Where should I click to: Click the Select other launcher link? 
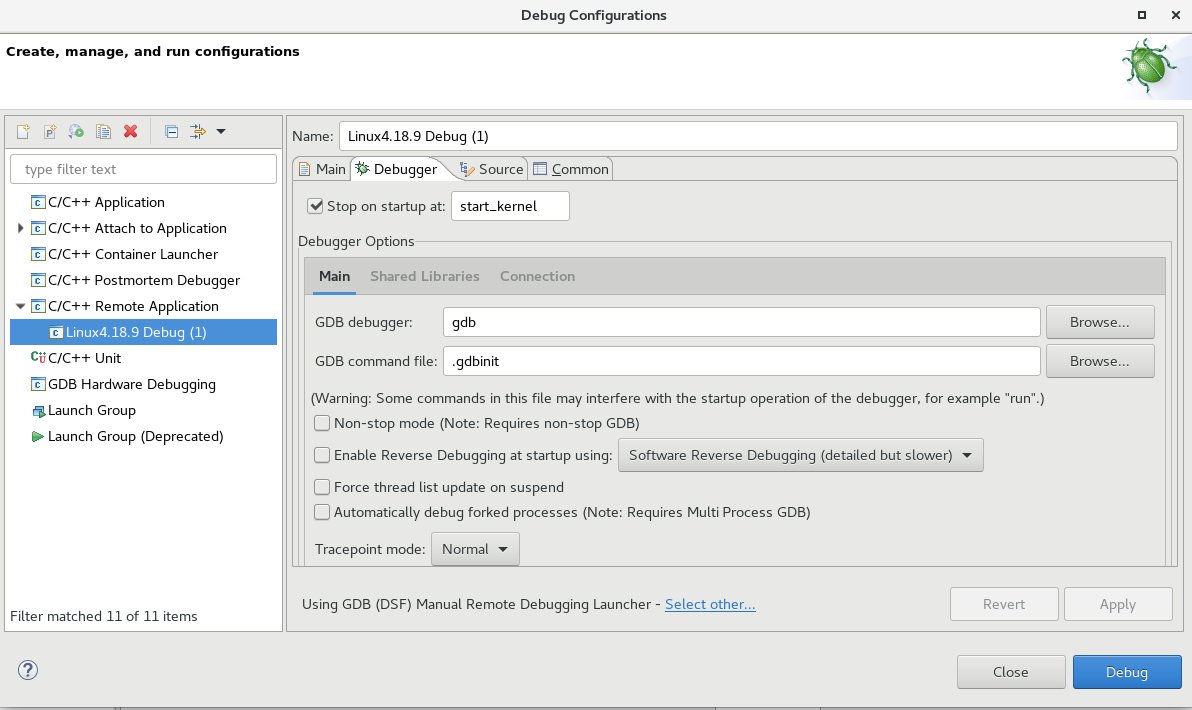point(710,604)
